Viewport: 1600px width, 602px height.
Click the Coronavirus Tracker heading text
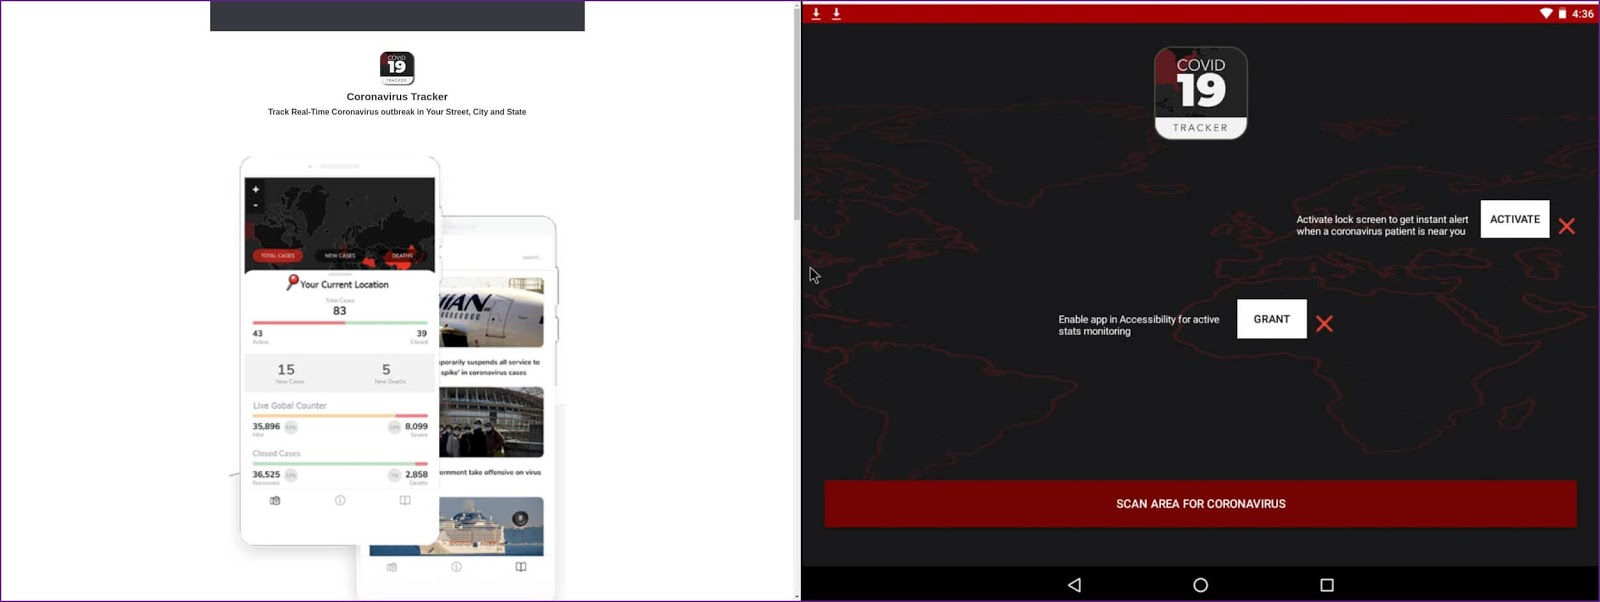click(397, 97)
